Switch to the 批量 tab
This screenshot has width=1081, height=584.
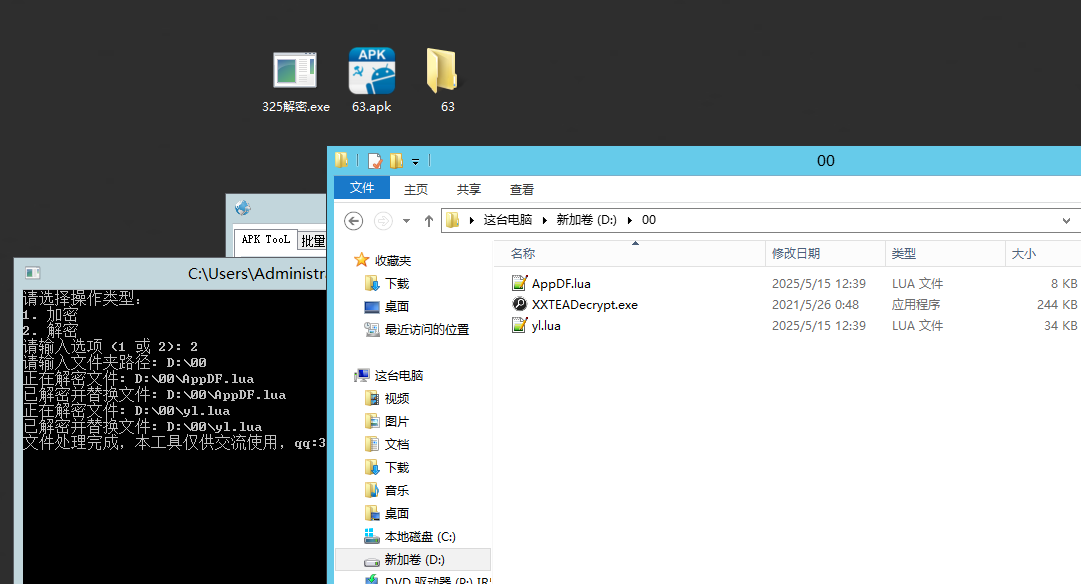pyautogui.click(x=312, y=240)
